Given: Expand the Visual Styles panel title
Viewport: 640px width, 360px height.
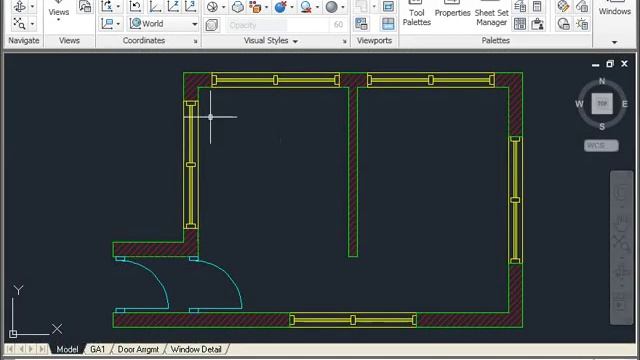Looking at the screenshot, I should [271, 40].
